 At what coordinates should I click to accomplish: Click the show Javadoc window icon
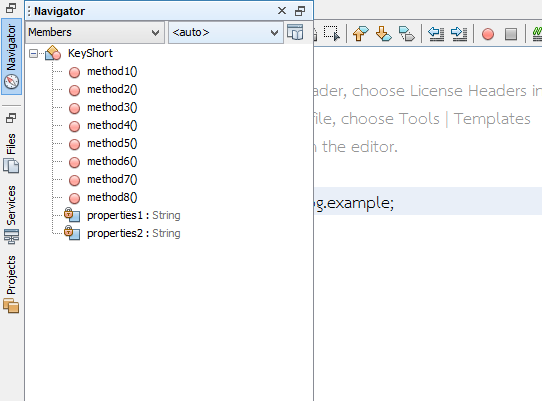tap(295, 32)
